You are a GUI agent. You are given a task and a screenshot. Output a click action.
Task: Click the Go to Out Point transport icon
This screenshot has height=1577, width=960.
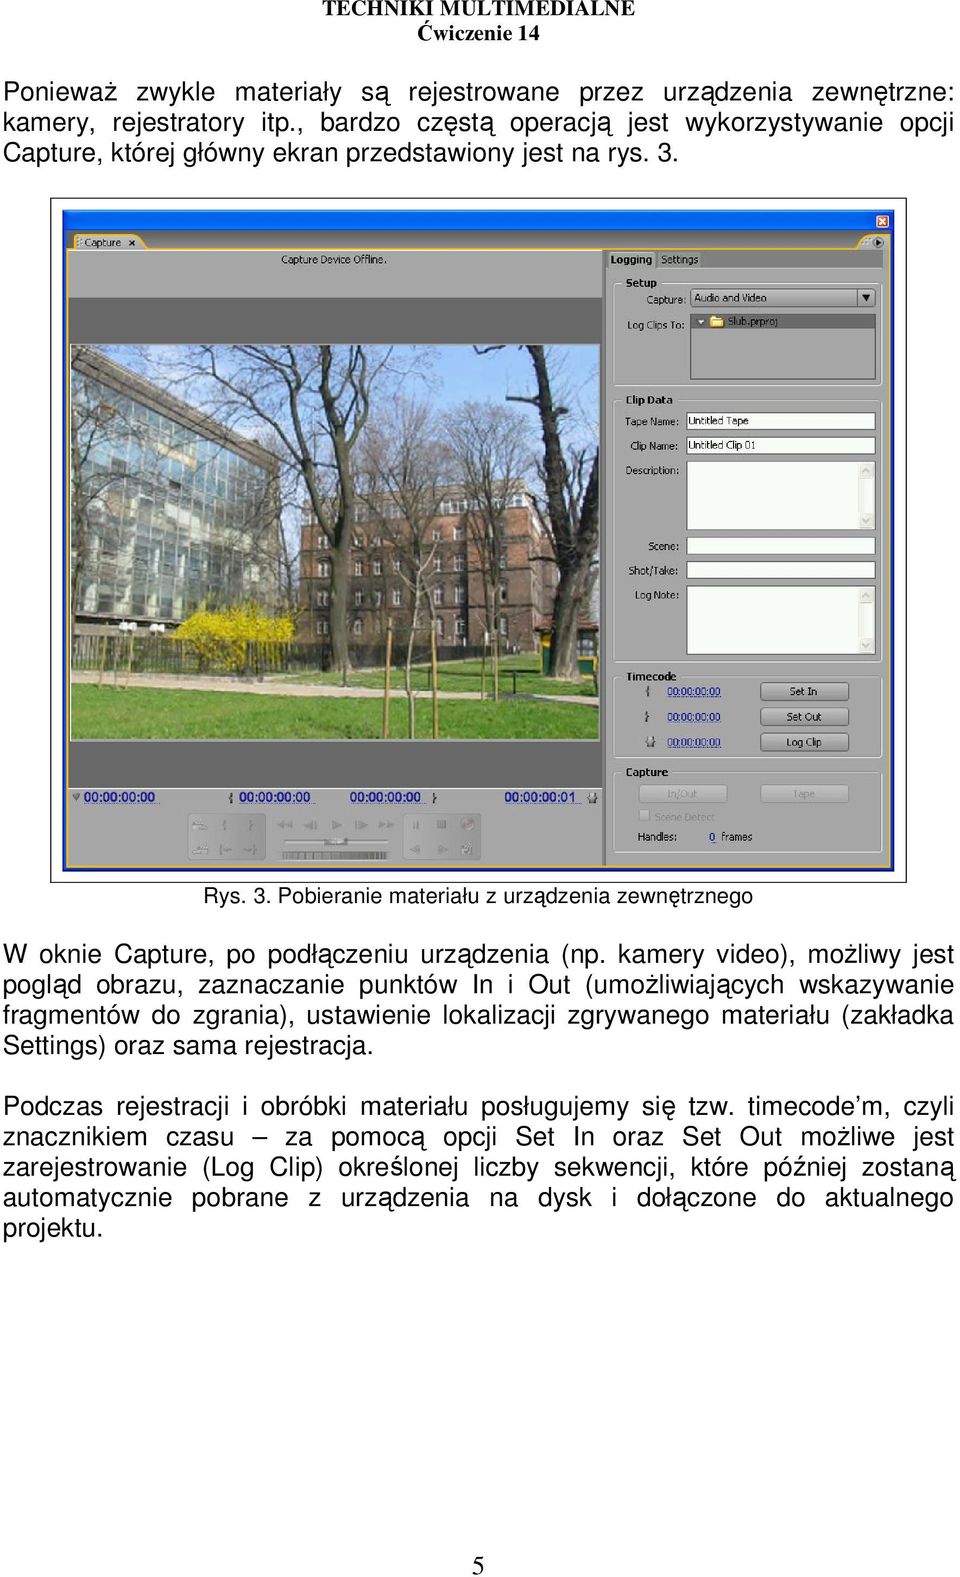(x=251, y=850)
